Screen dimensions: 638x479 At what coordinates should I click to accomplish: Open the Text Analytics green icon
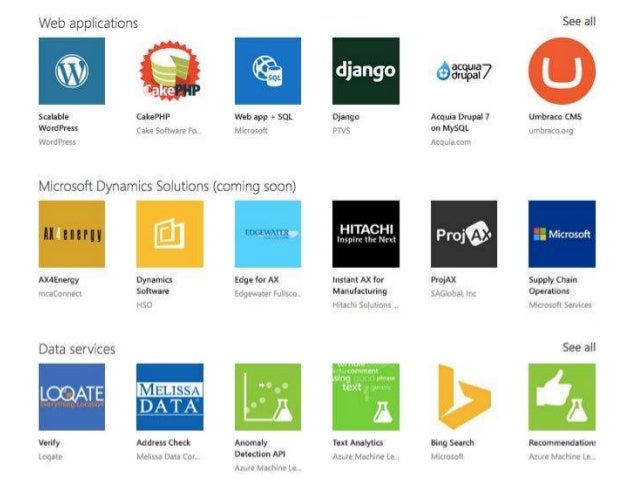[x=366, y=397]
